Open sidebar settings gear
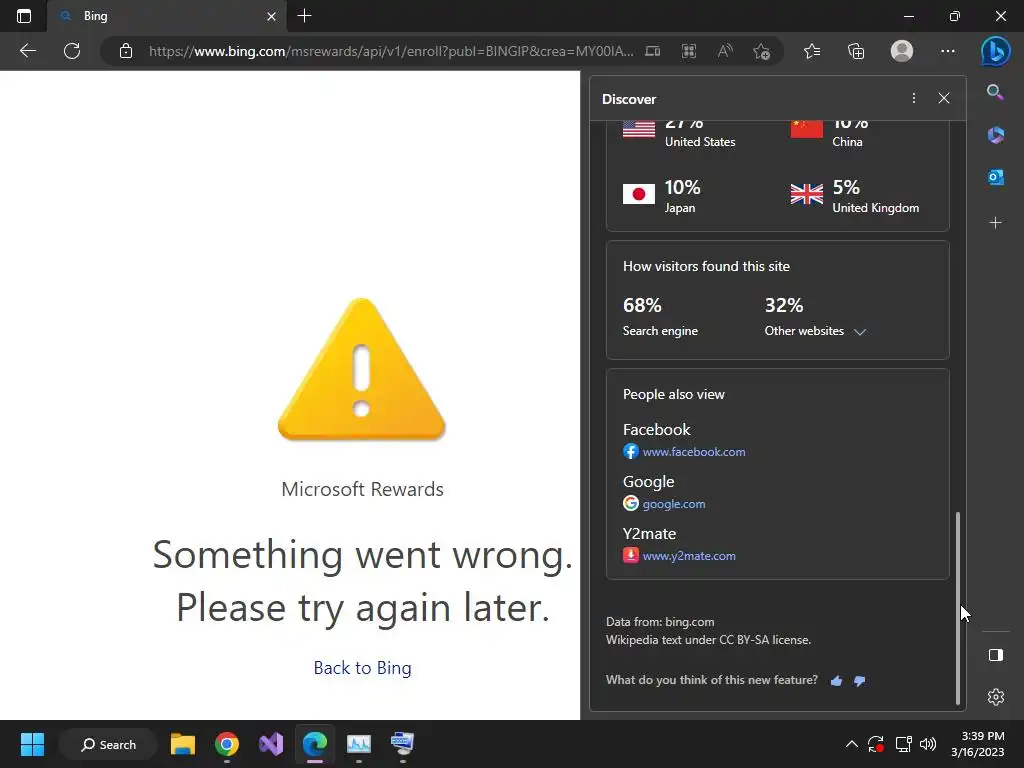 point(995,697)
